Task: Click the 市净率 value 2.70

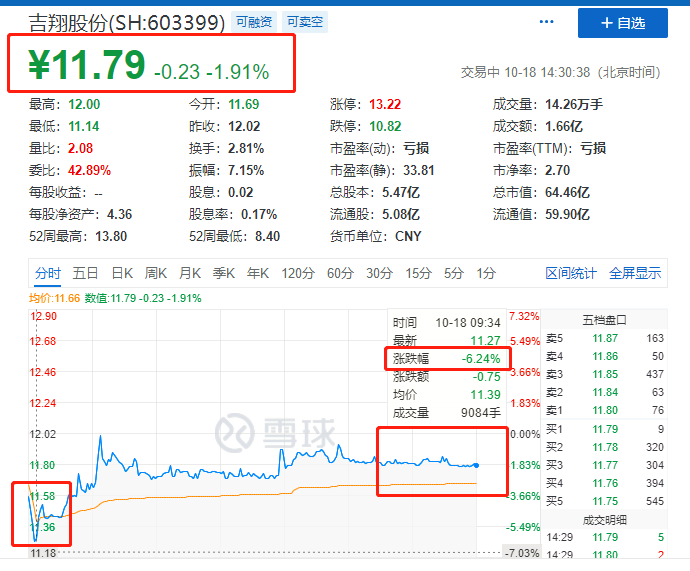Action: point(558,170)
